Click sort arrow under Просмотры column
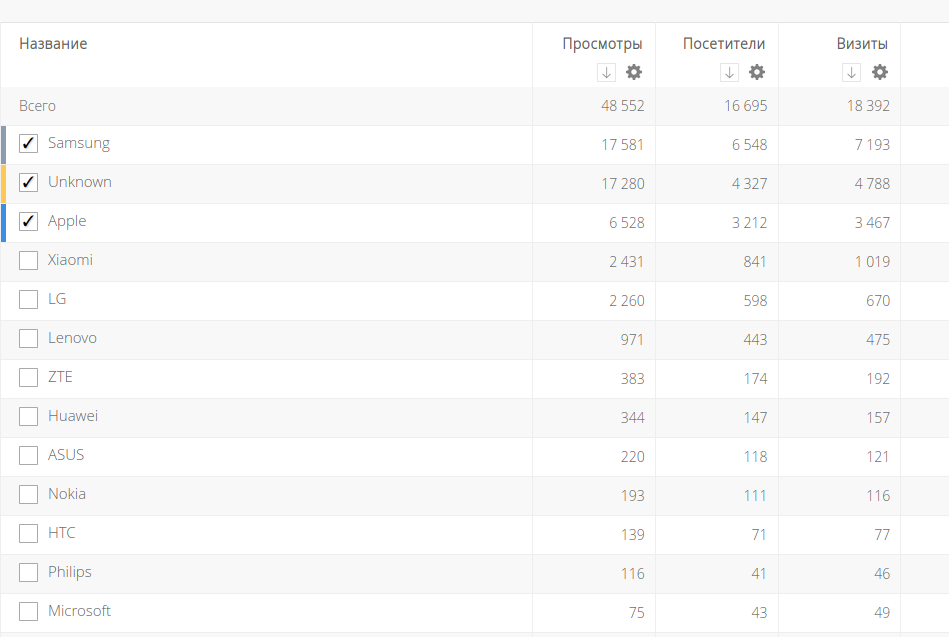949x637 pixels. [606, 72]
